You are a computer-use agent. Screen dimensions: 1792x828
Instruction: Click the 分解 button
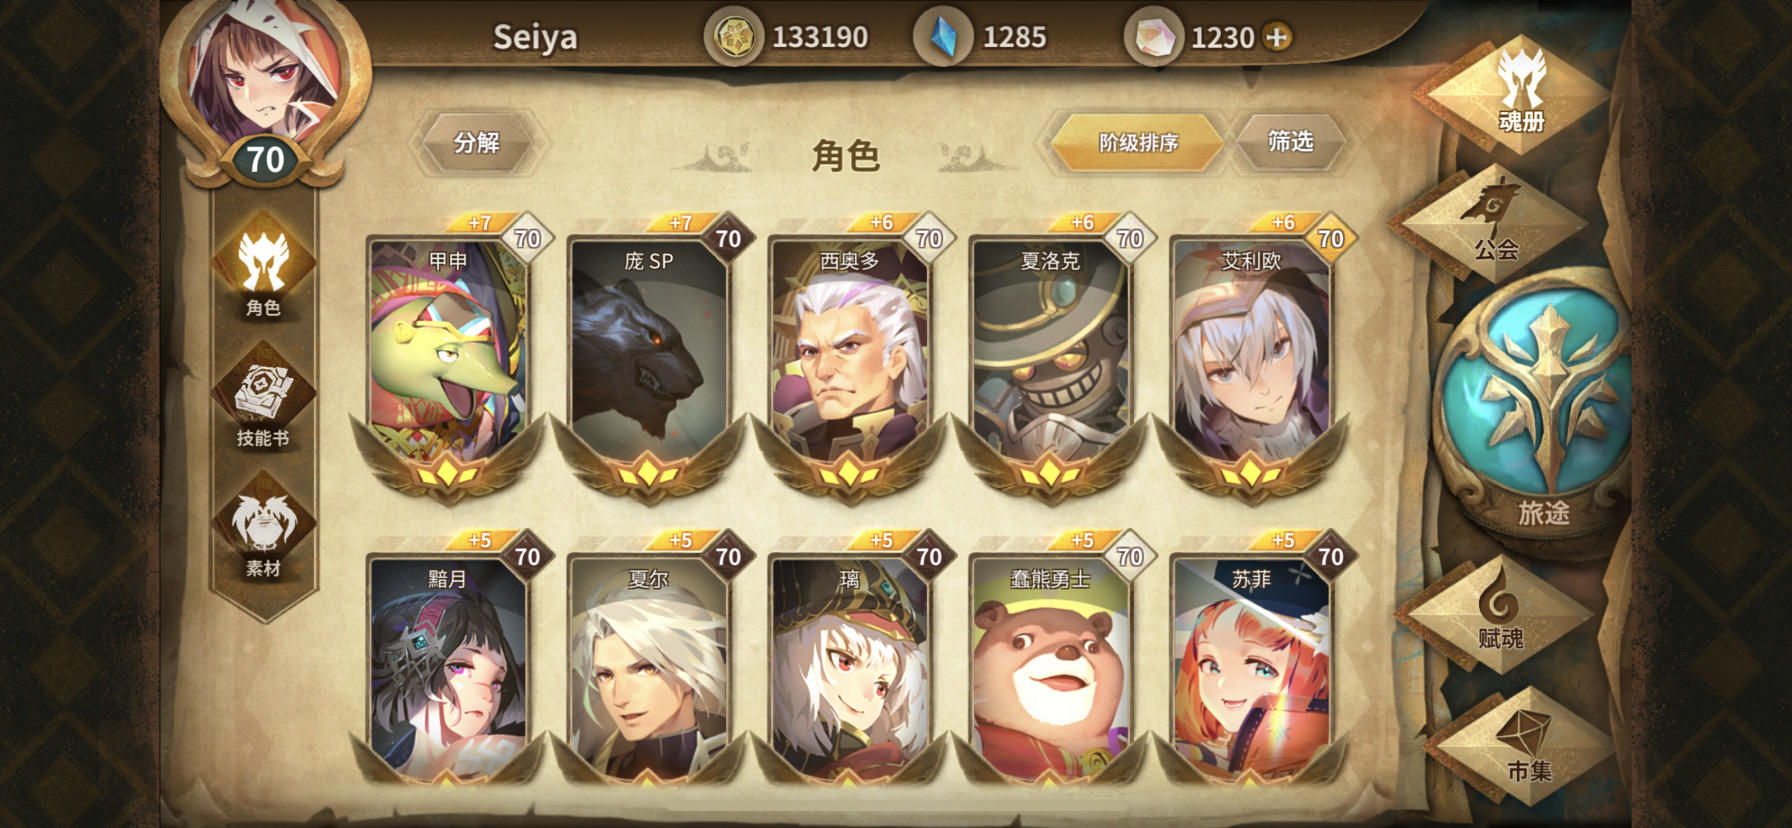pos(476,143)
